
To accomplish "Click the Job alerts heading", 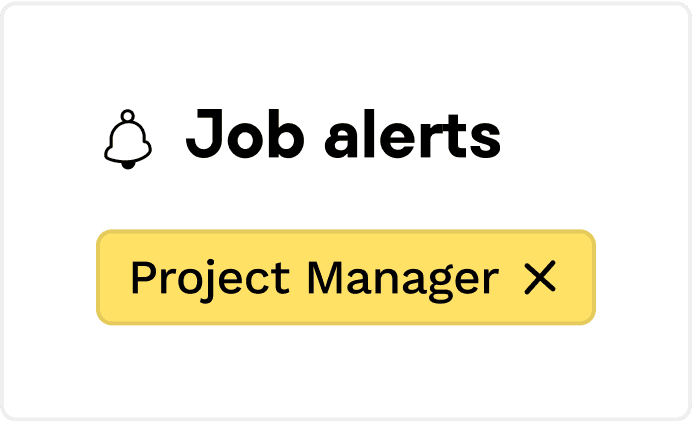I will pyautogui.click(x=342, y=138).
